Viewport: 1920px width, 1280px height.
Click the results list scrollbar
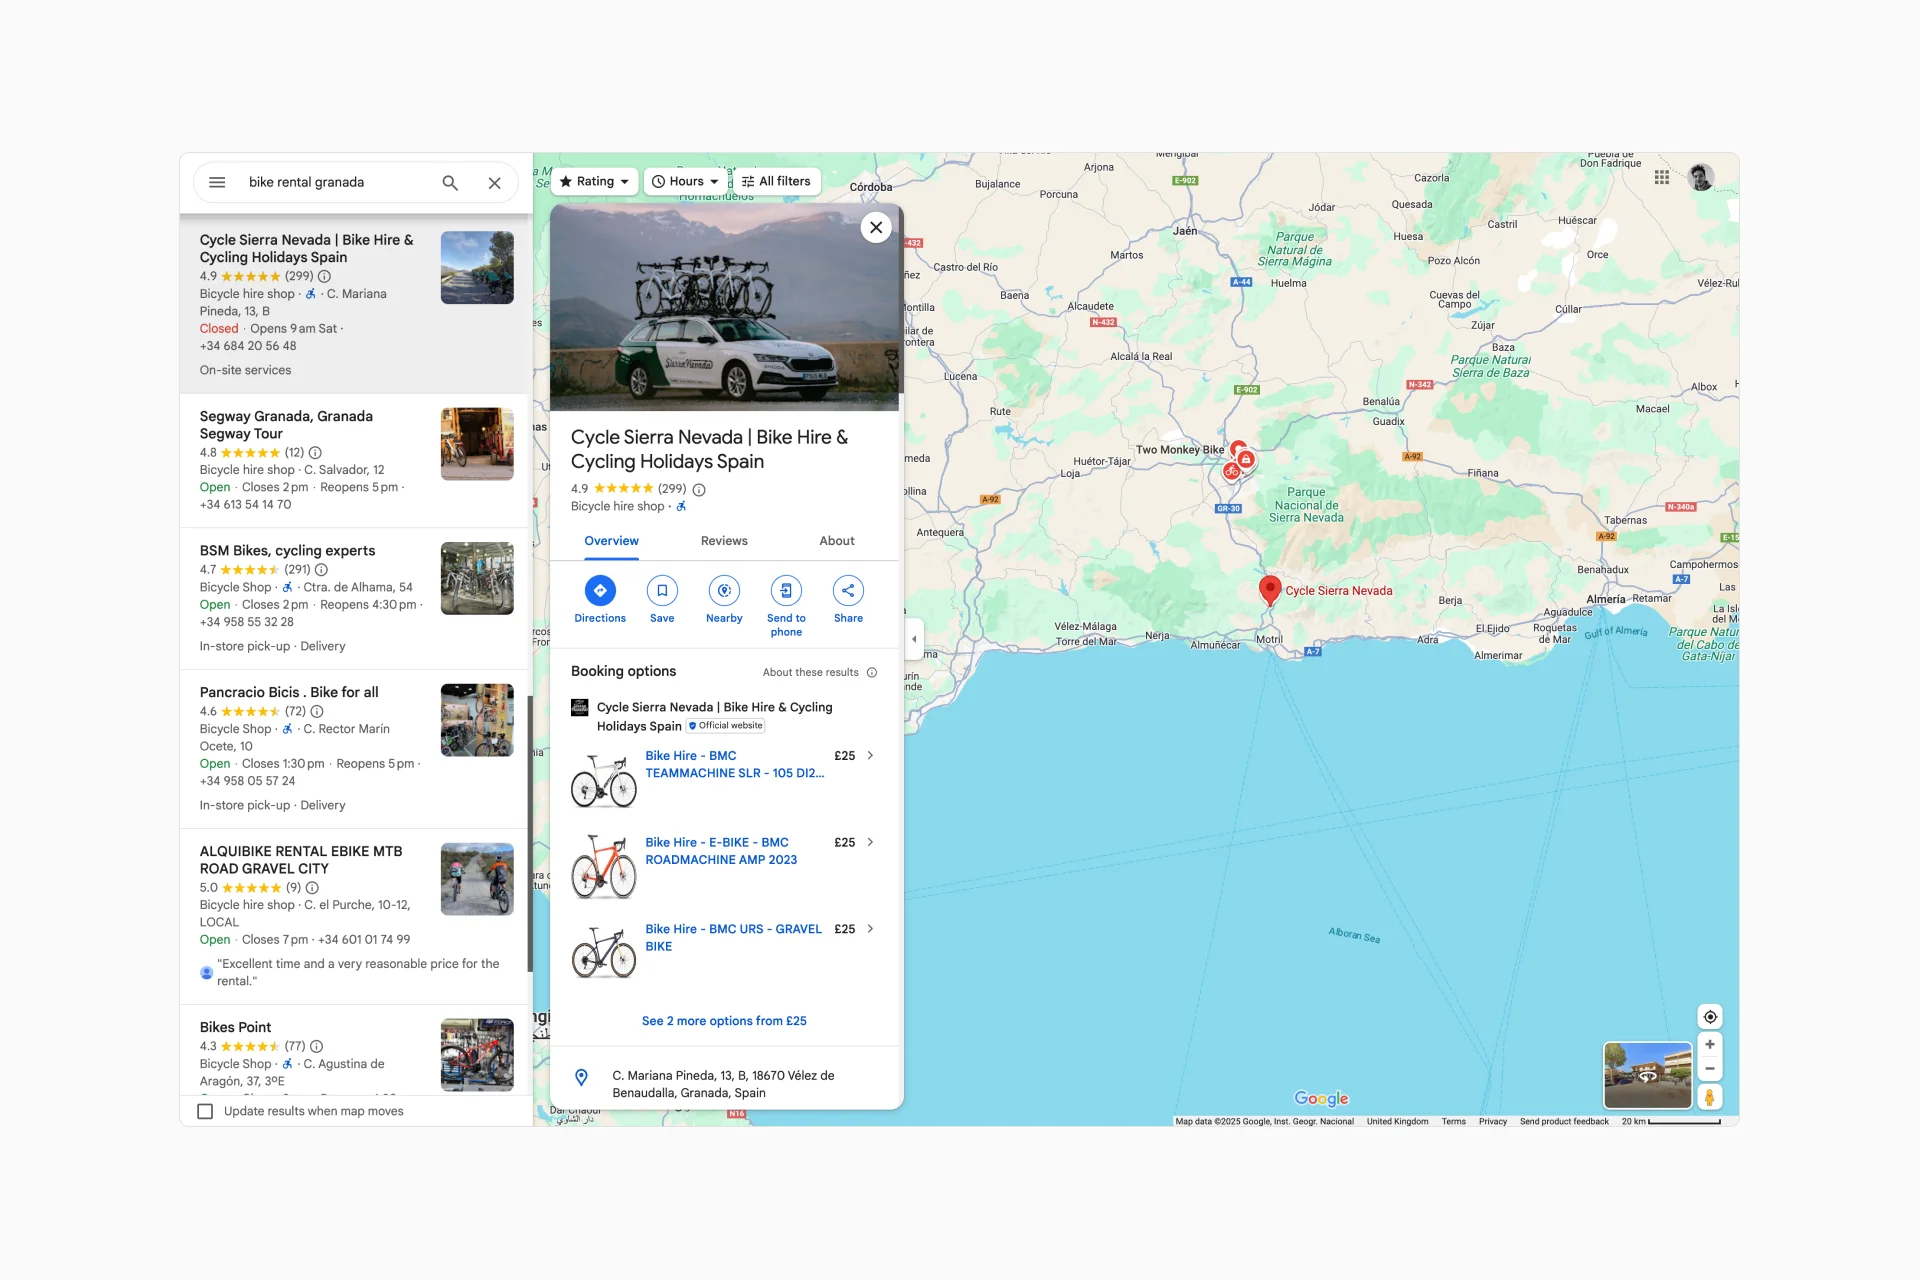point(529,834)
